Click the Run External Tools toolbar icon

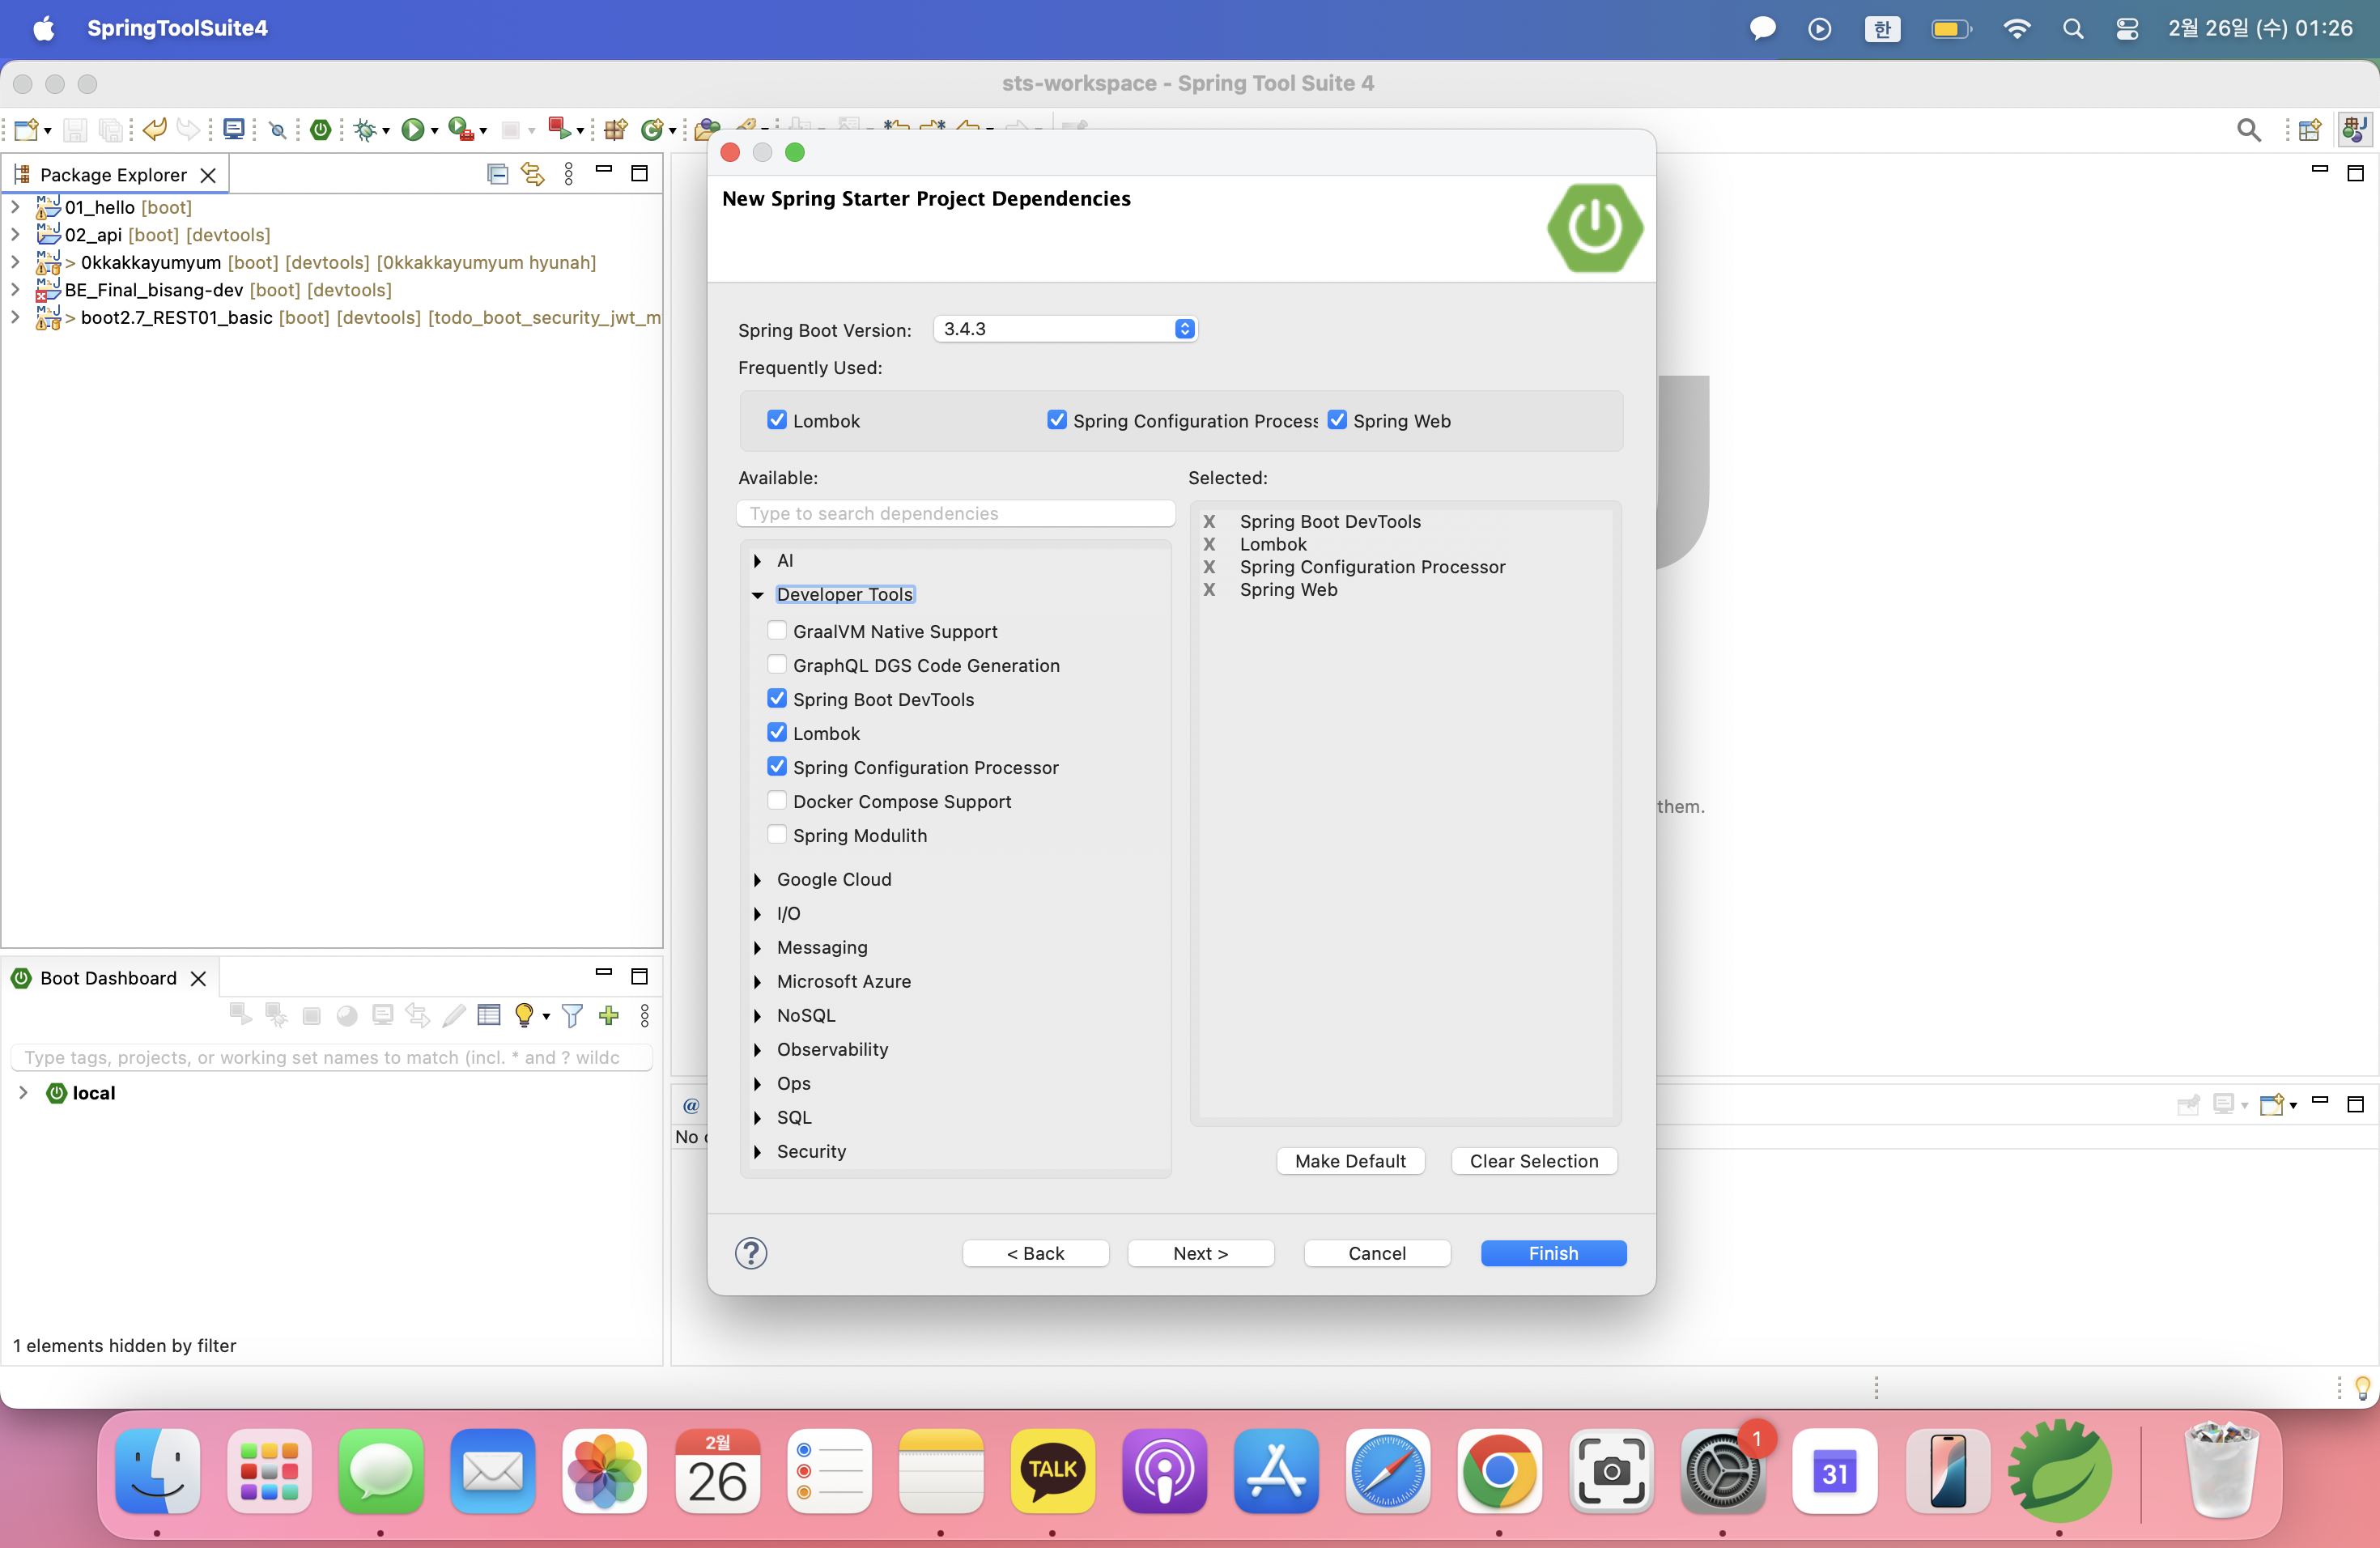(461, 130)
